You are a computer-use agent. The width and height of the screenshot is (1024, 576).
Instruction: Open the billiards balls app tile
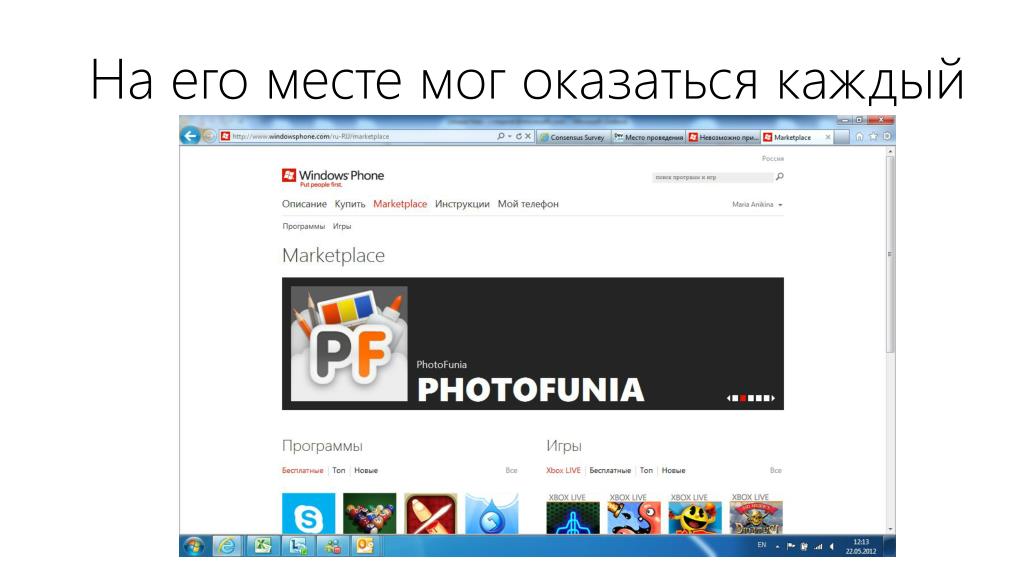click(x=370, y=514)
